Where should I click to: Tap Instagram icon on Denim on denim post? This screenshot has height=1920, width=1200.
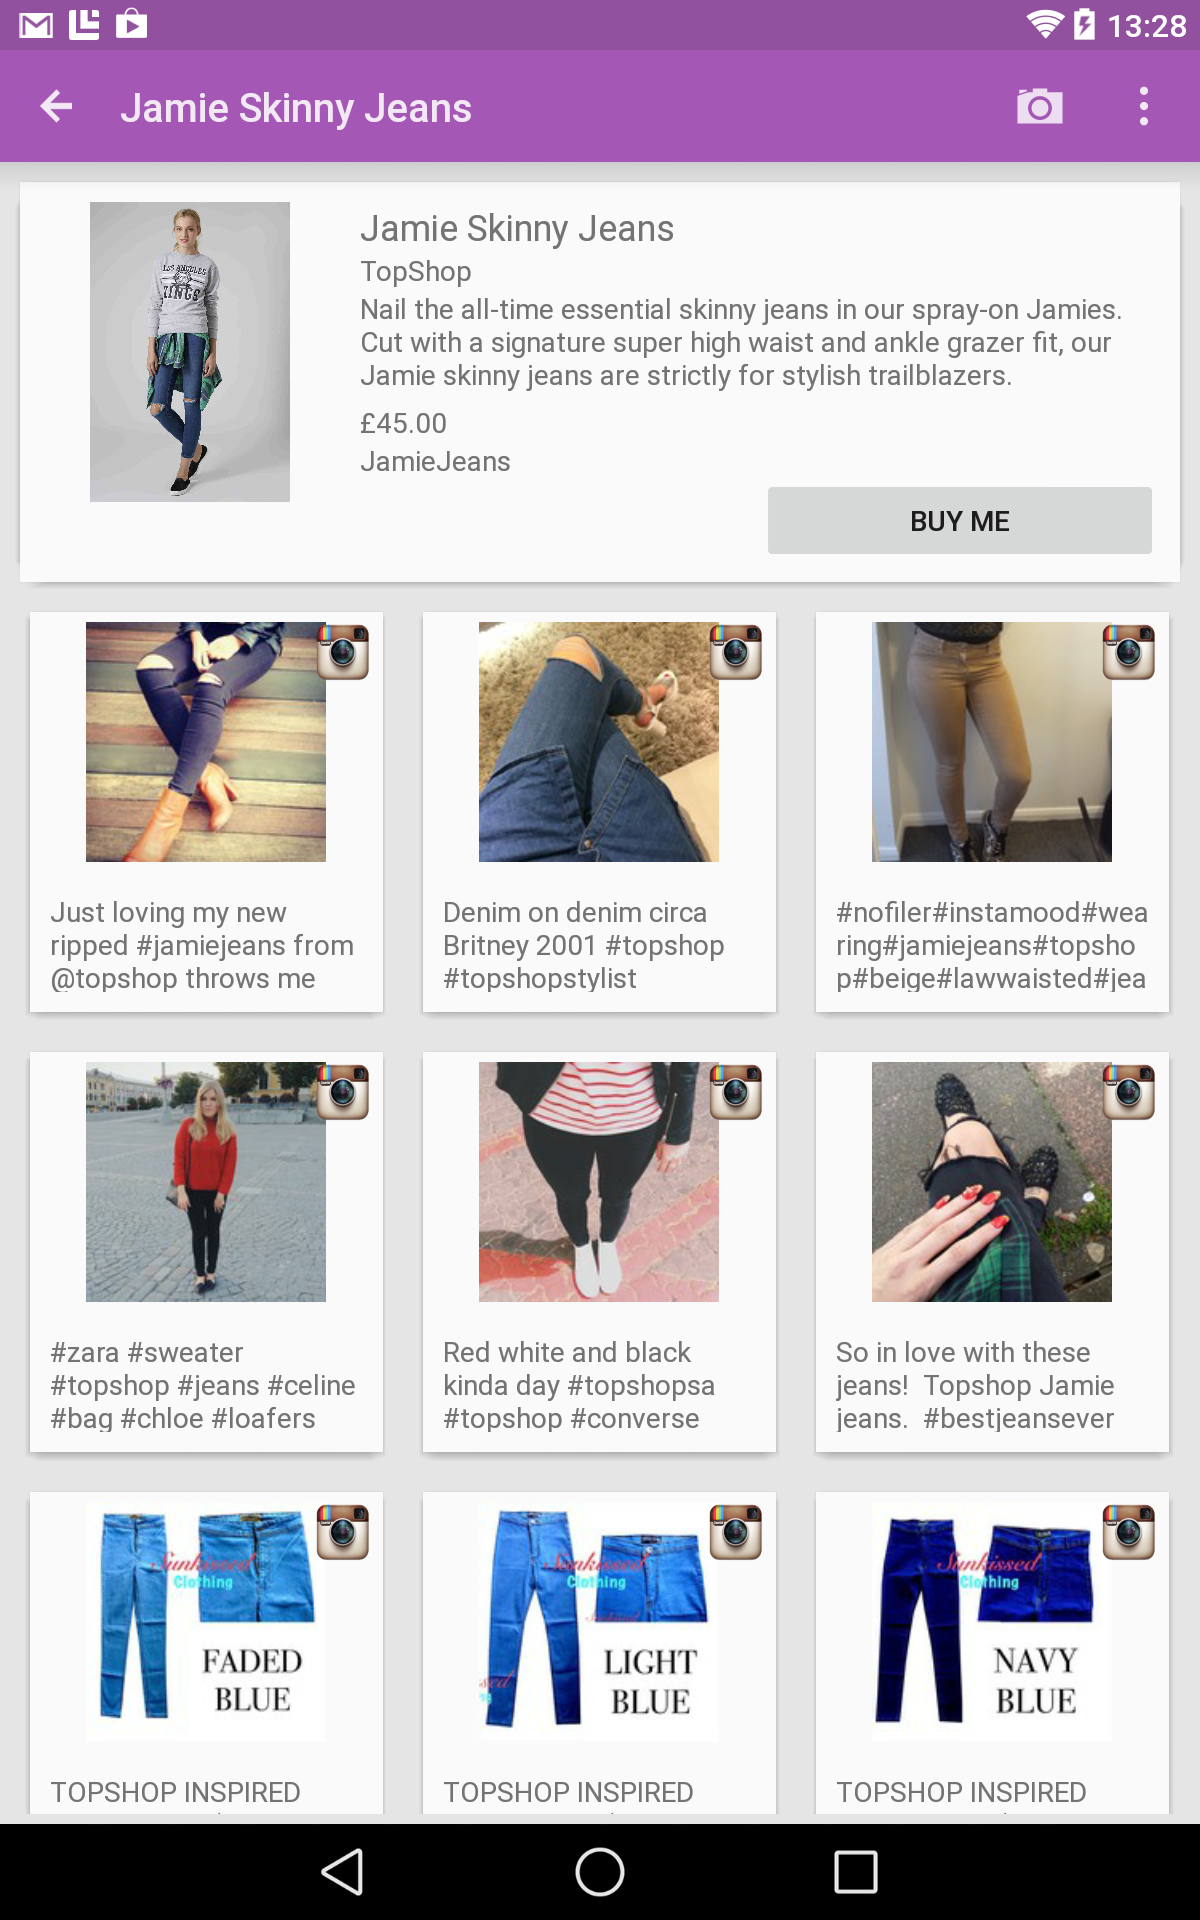point(736,652)
